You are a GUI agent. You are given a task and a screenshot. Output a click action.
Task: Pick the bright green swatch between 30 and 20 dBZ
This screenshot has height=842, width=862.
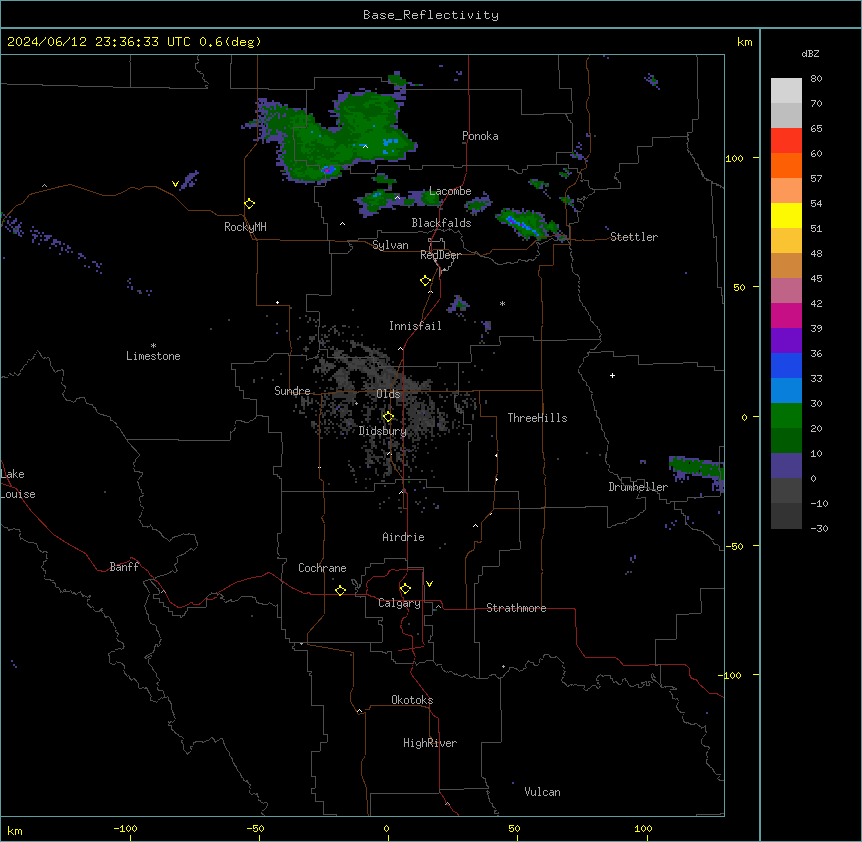pos(786,416)
